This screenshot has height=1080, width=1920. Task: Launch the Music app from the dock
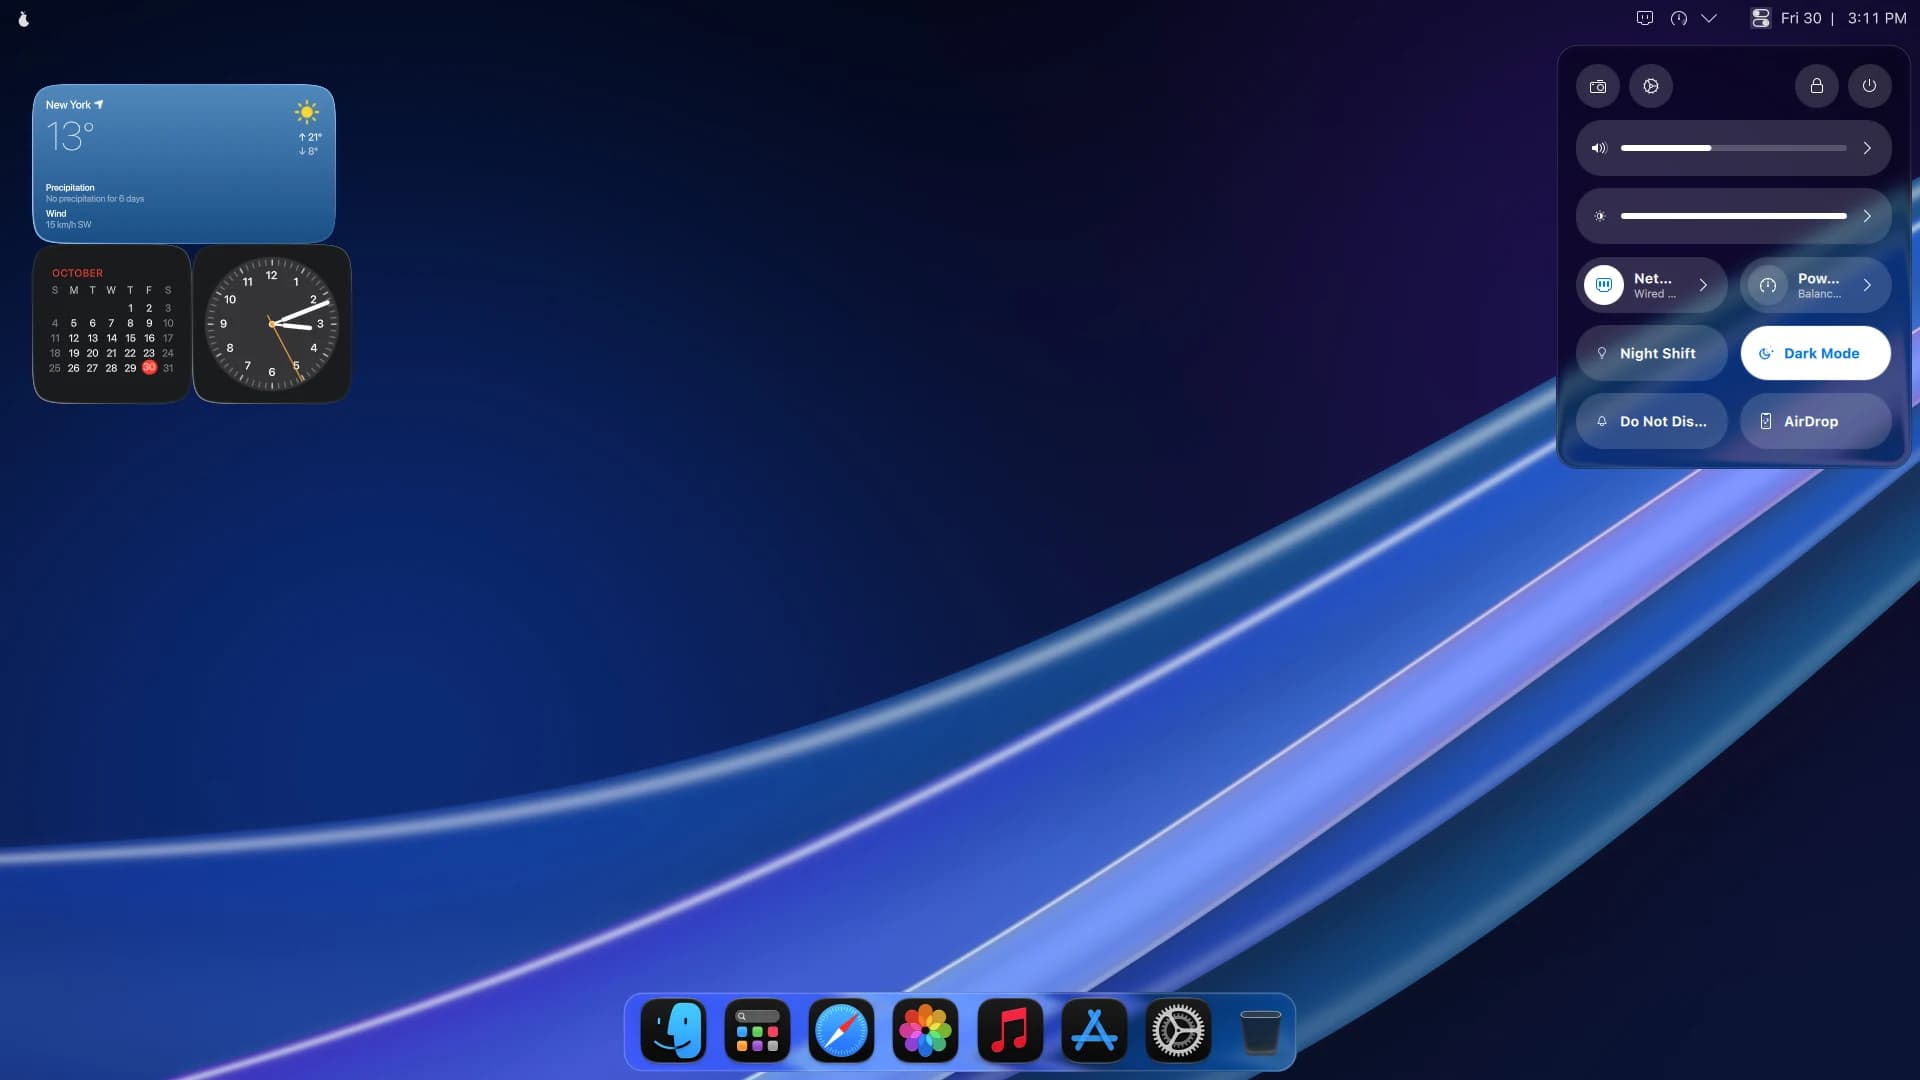point(1010,1031)
